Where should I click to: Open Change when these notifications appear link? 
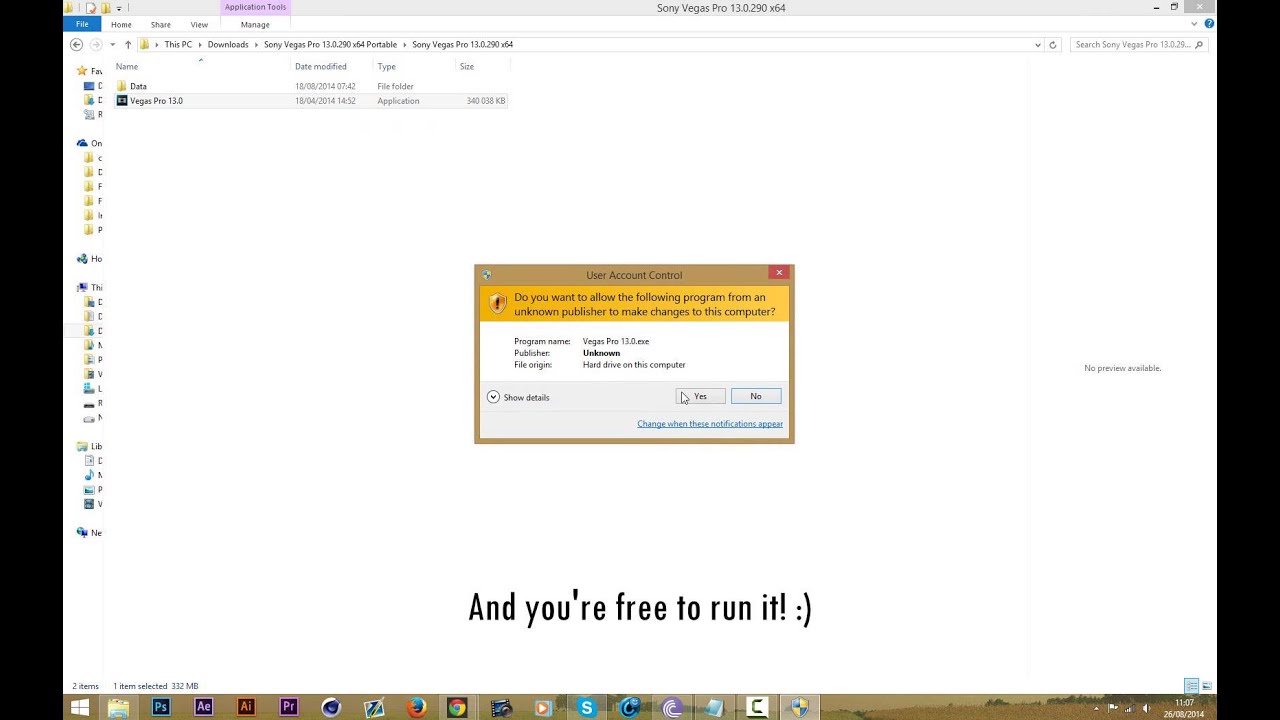click(x=710, y=424)
